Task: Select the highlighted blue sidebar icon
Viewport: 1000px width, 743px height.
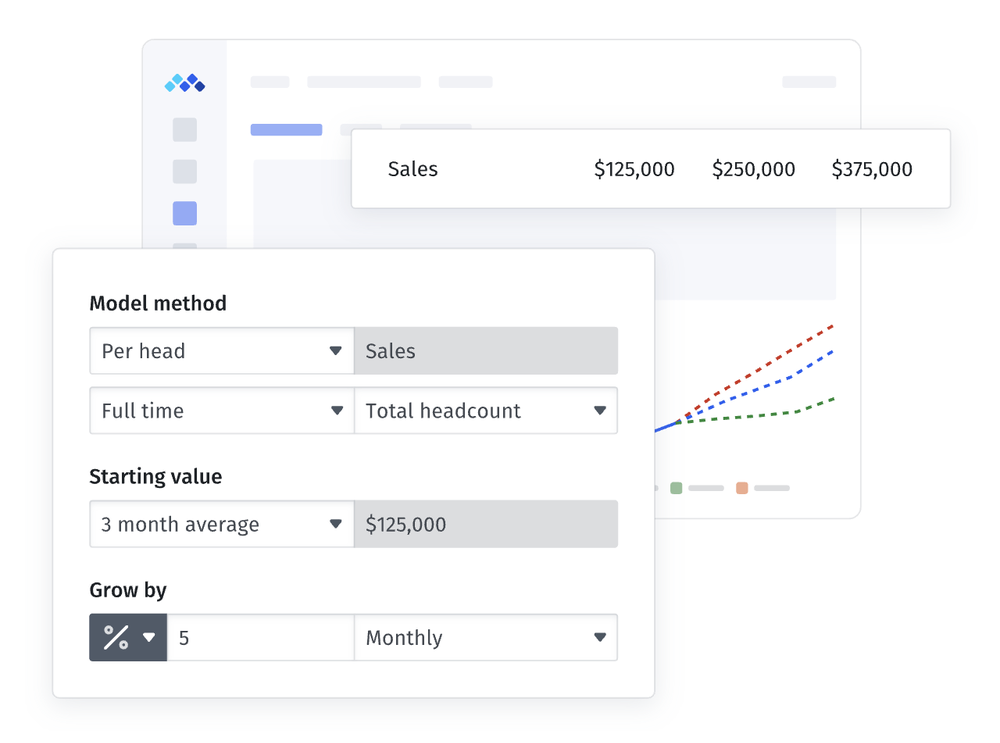Action: coord(185,213)
